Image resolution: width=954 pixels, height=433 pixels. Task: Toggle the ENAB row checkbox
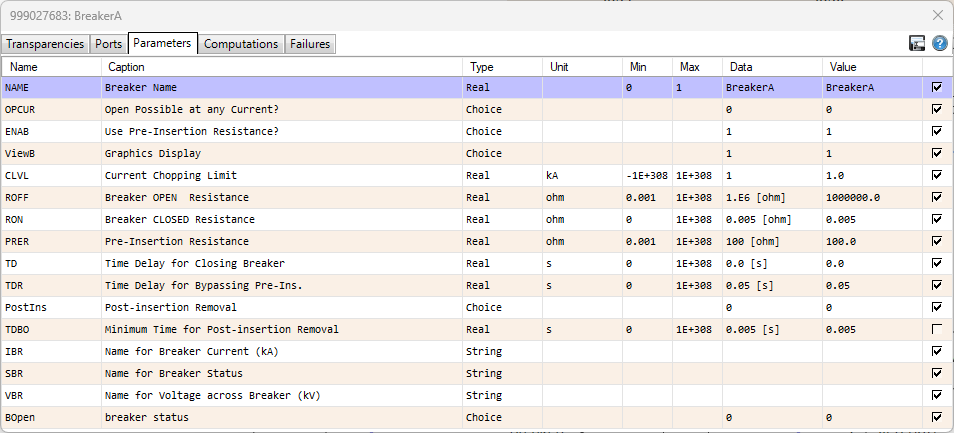tap(937, 131)
